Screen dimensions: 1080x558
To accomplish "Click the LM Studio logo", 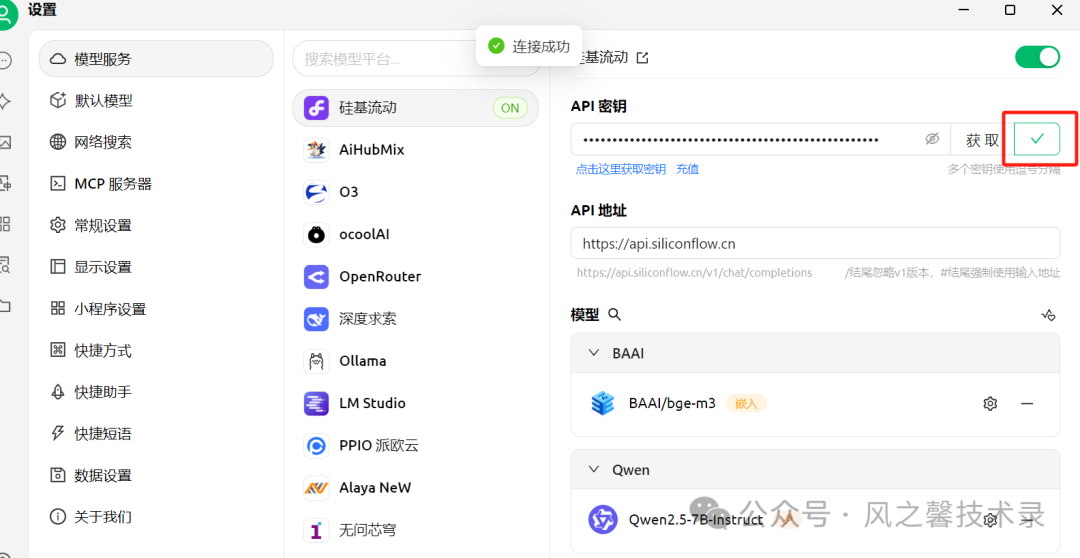I will 316,403.
